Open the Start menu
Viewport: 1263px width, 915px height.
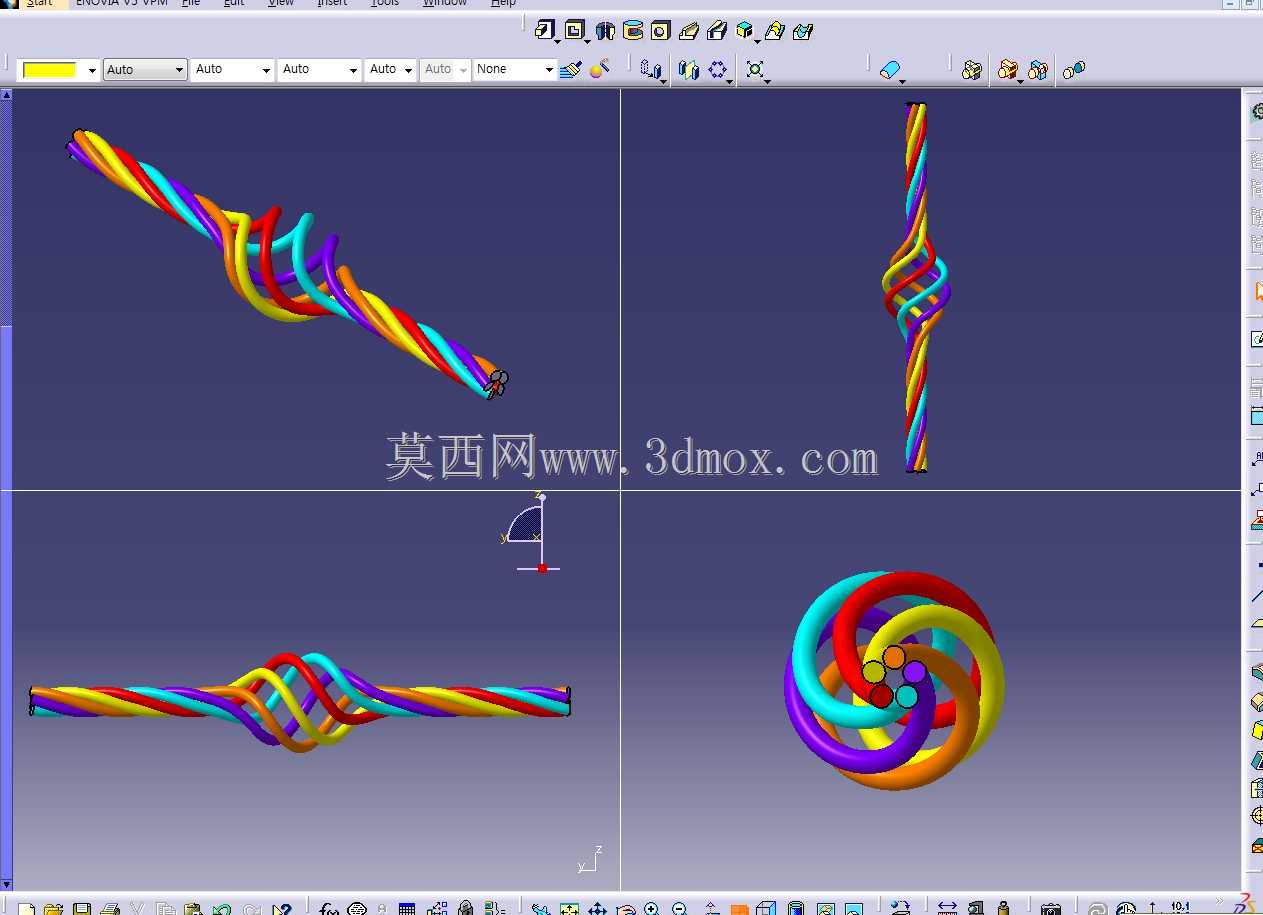(40, 3)
